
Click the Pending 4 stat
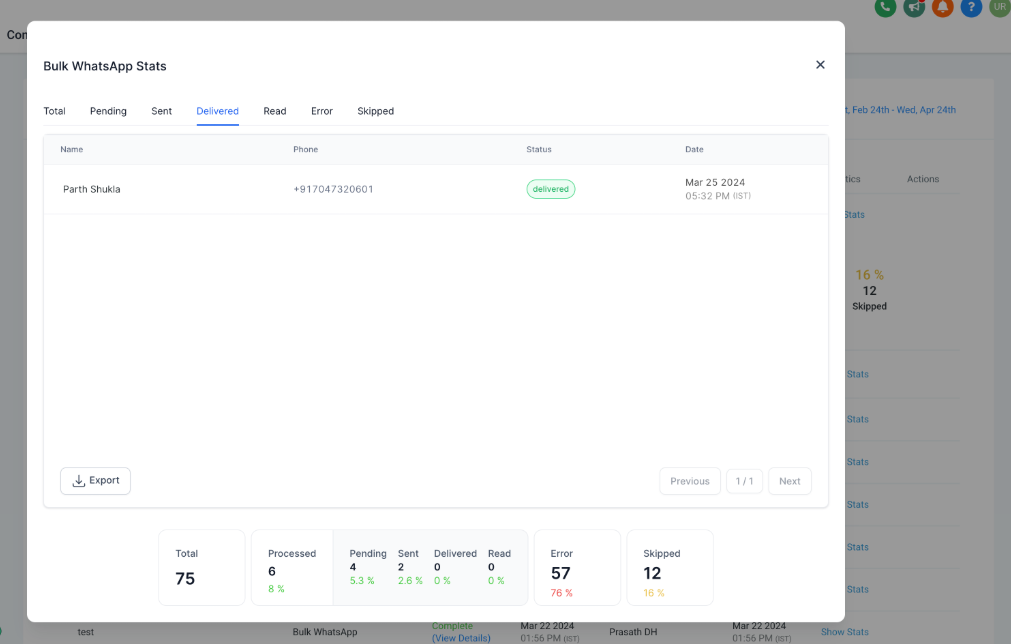(368, 567)
